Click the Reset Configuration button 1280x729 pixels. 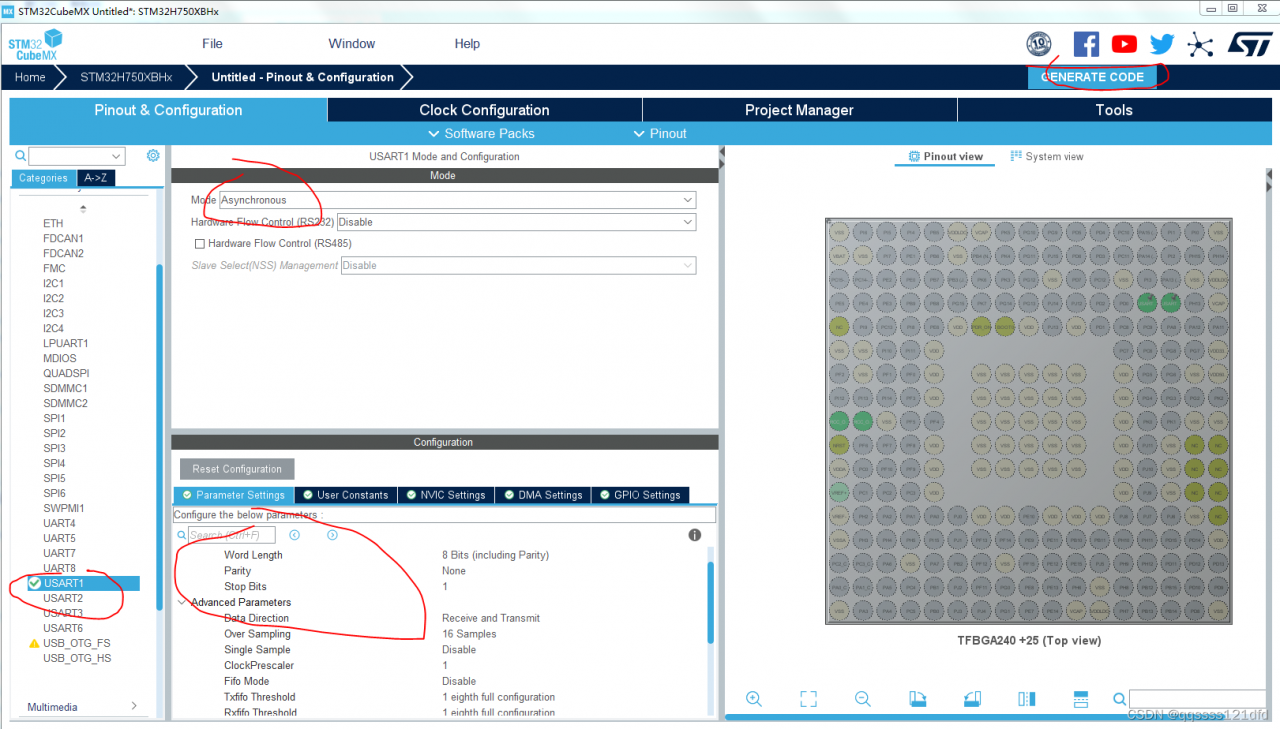point(237,469)
